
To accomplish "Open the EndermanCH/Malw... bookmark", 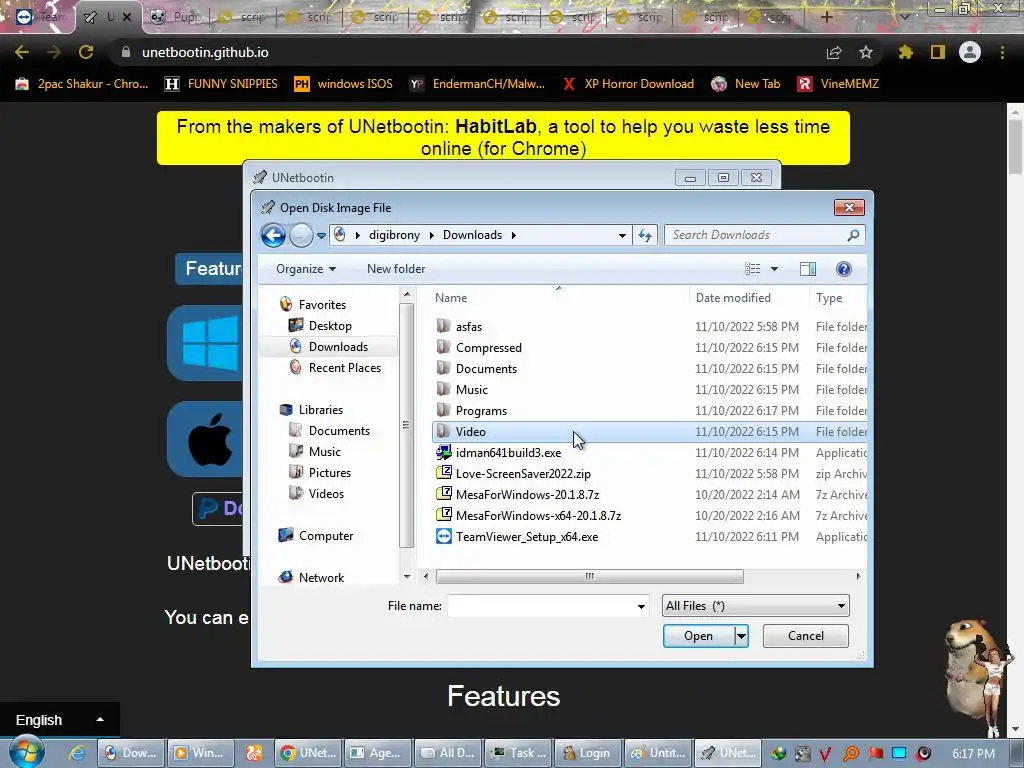I will 477,84.
